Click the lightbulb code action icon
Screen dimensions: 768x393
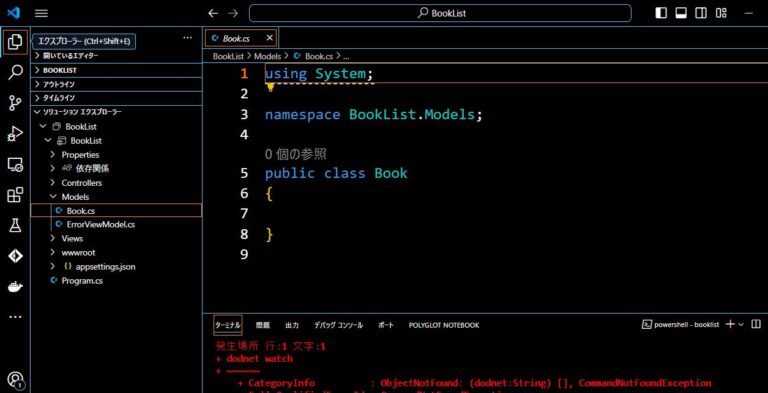tap(270, 88)
